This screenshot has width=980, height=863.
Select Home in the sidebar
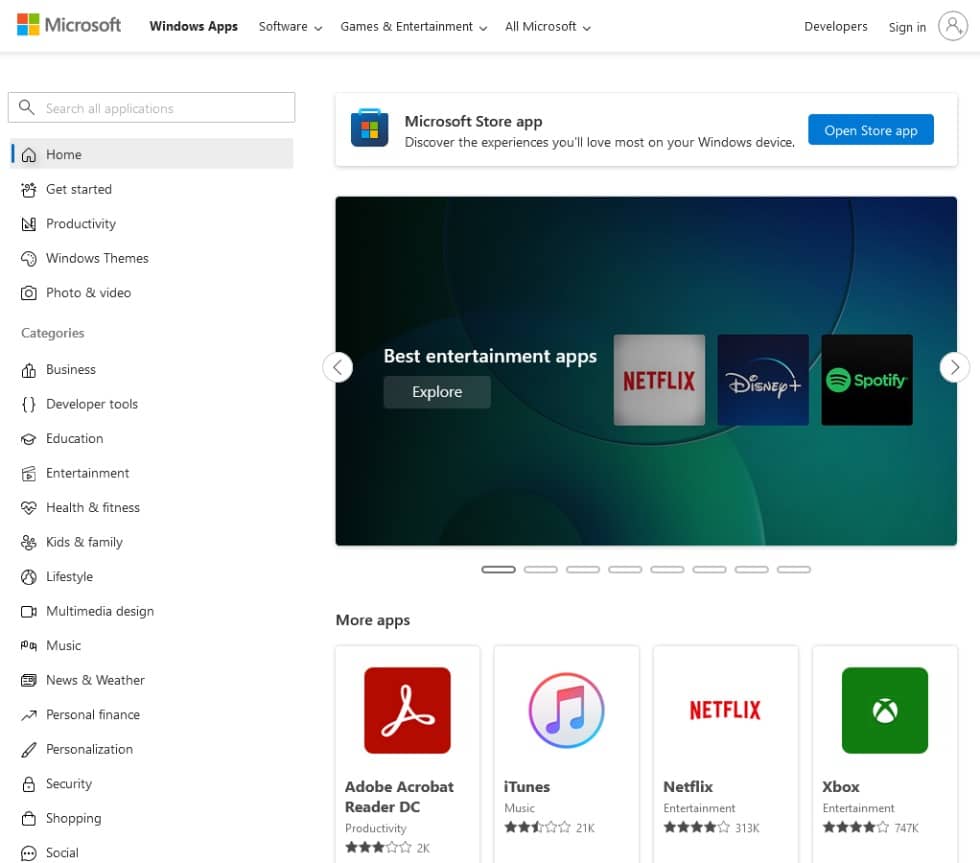[x=152, y=154]
